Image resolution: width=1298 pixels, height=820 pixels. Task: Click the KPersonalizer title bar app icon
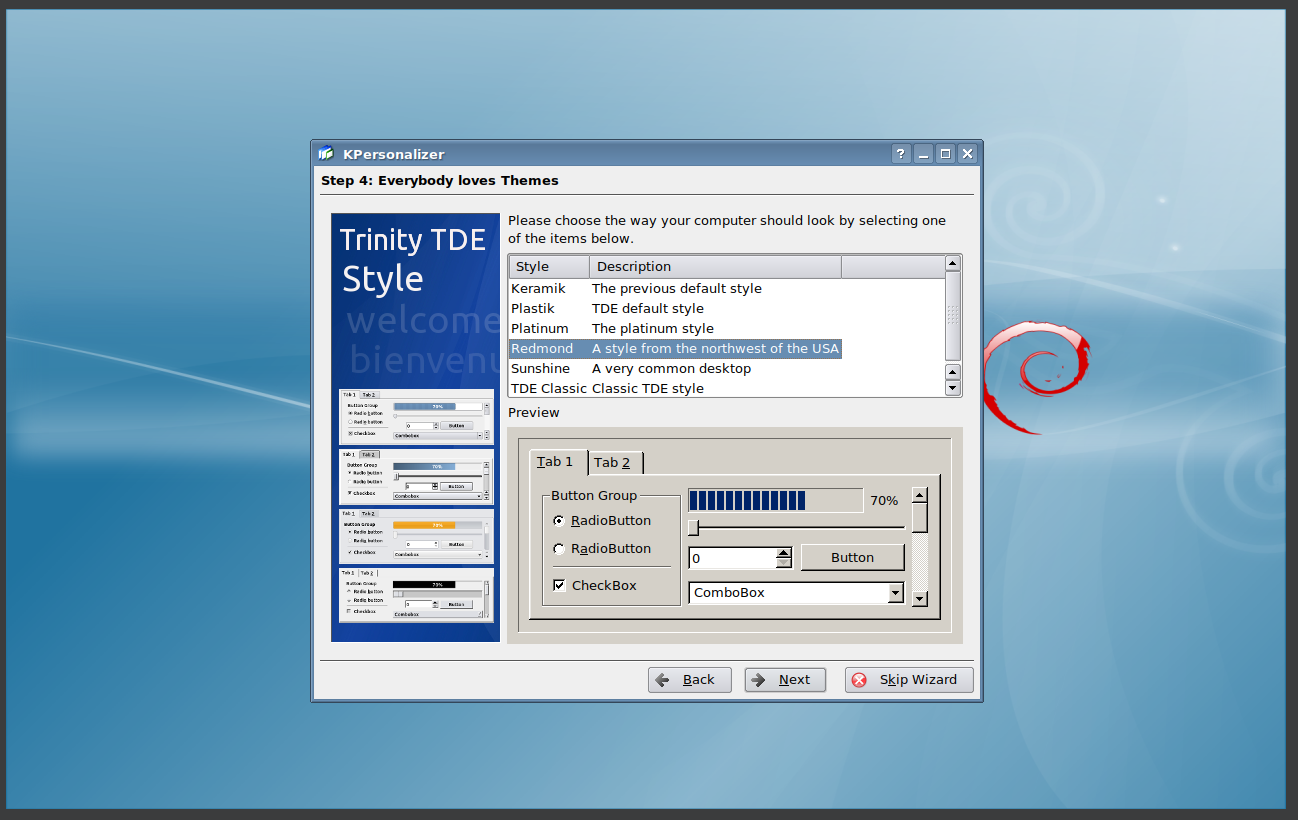click(325, 154)
